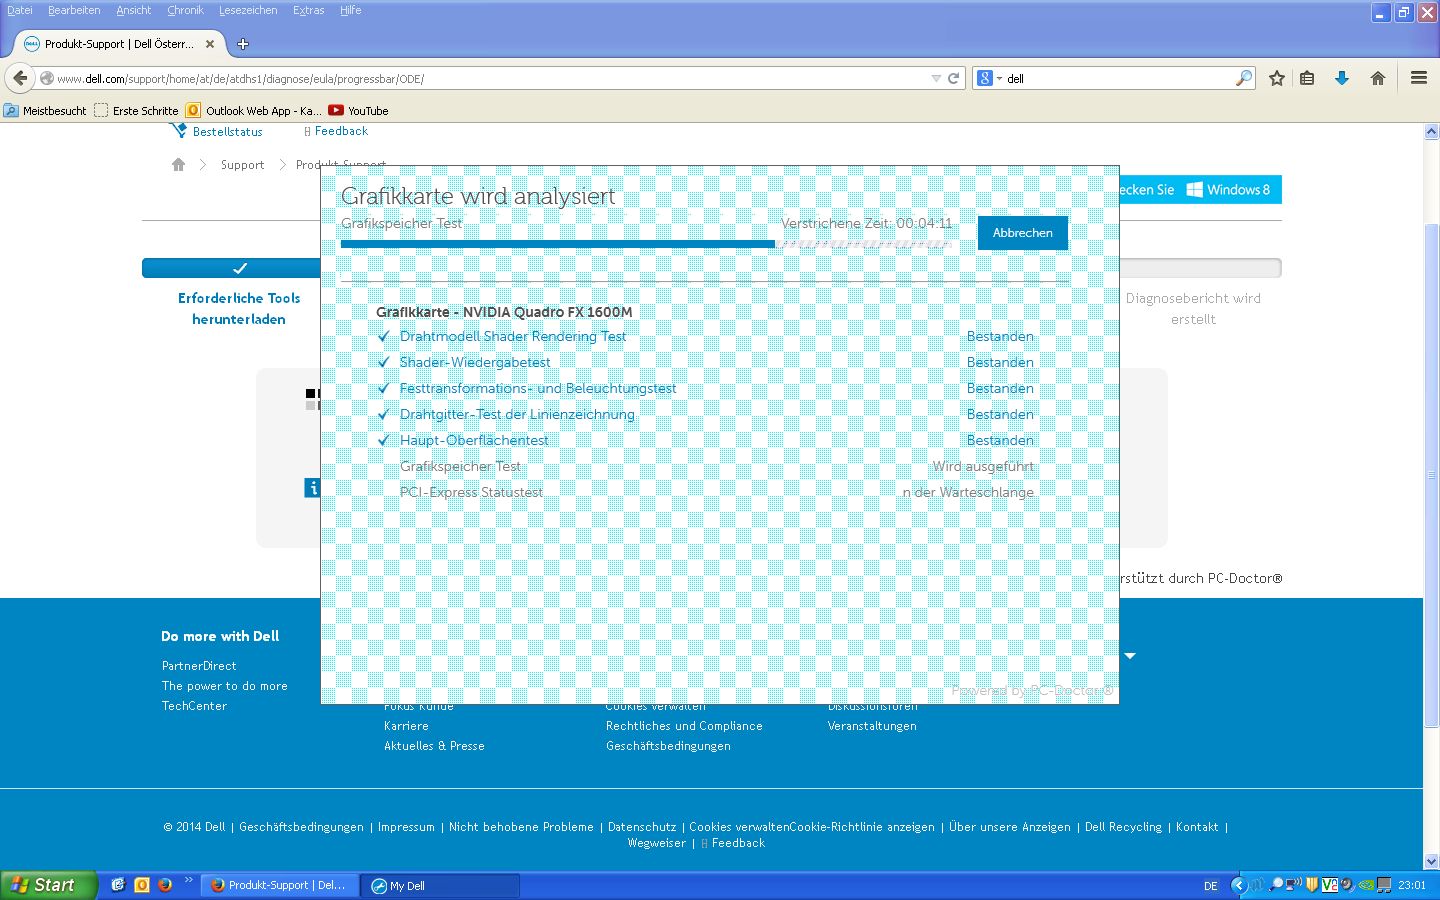Open the Extras menu
The height and width of the screenshot is (900, 1440).
(308, 10)
